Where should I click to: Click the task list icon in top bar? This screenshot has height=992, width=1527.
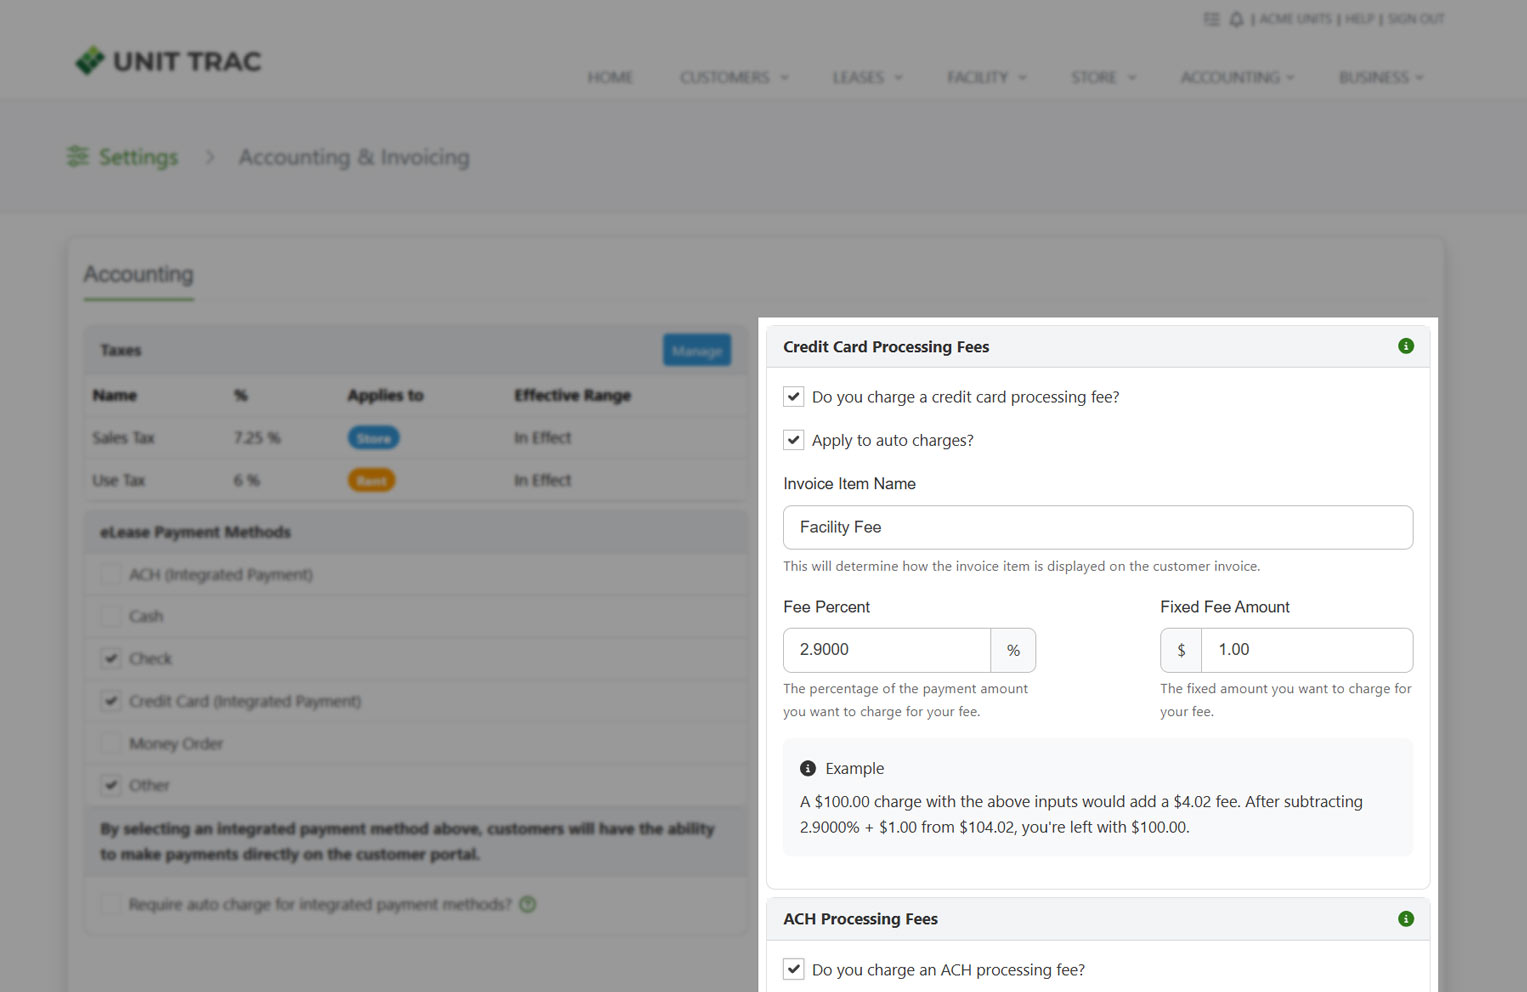tap(1211, 18)
